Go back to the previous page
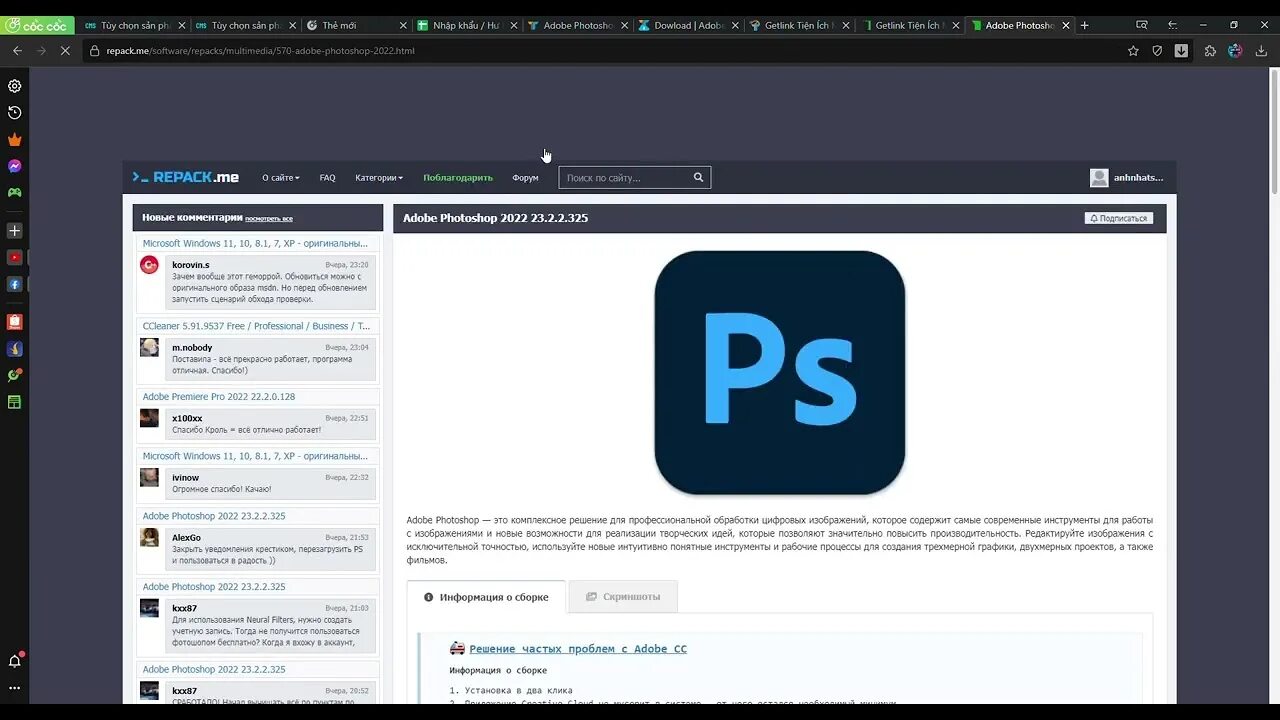Screen dimensions: 1280x720 point(17,50)
